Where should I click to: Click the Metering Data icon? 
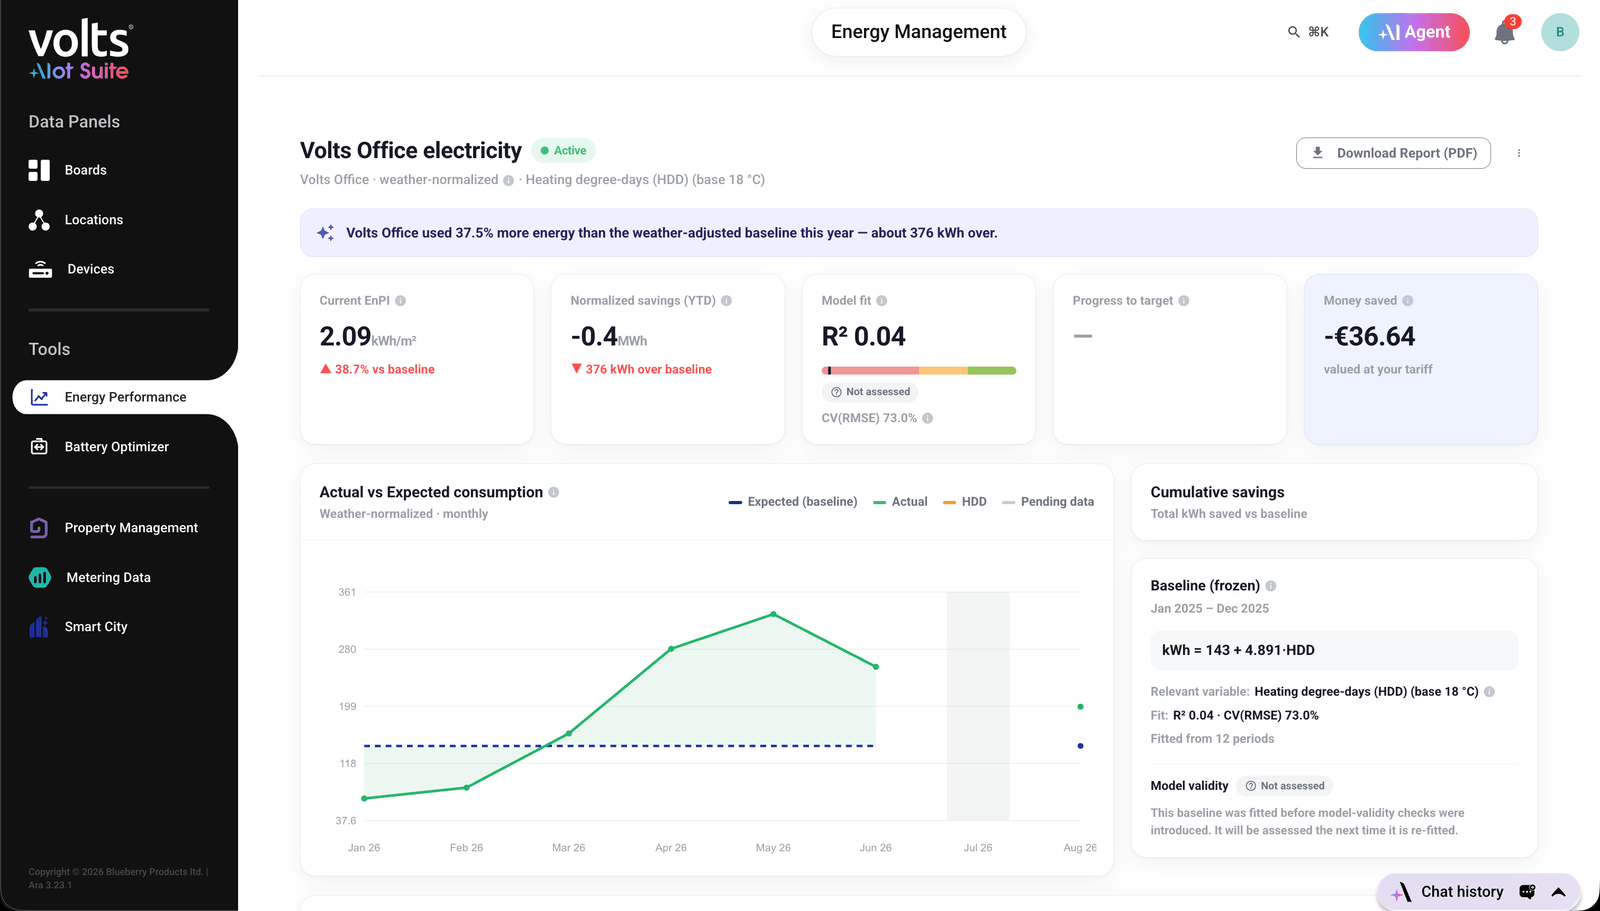tap(40, 577)
